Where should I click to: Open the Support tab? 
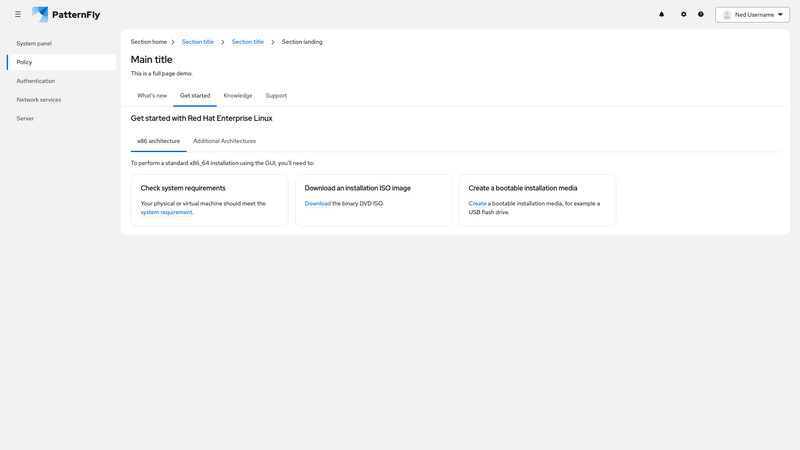pyautogui.click(x=276, y=95)
